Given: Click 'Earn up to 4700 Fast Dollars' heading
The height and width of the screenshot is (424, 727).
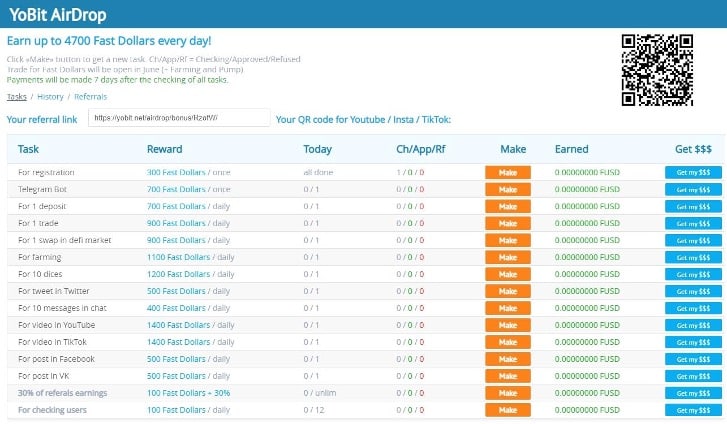Looking at the screenshot, I should [109, 41].
